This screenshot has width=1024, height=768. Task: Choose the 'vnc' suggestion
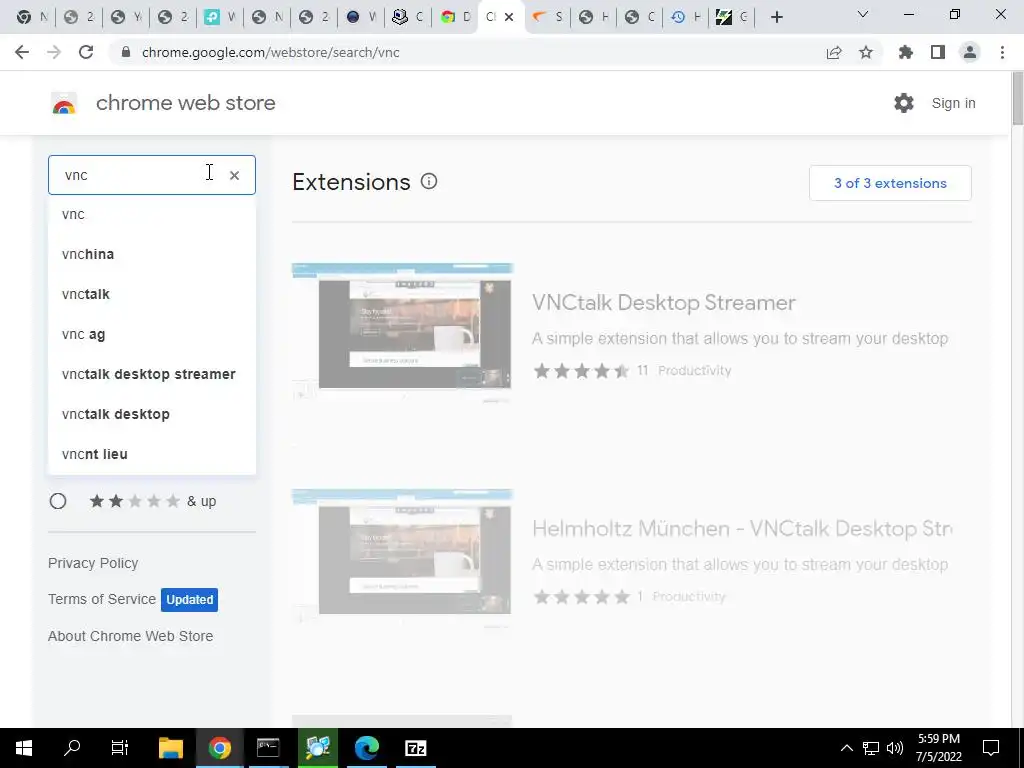(152, 215)
